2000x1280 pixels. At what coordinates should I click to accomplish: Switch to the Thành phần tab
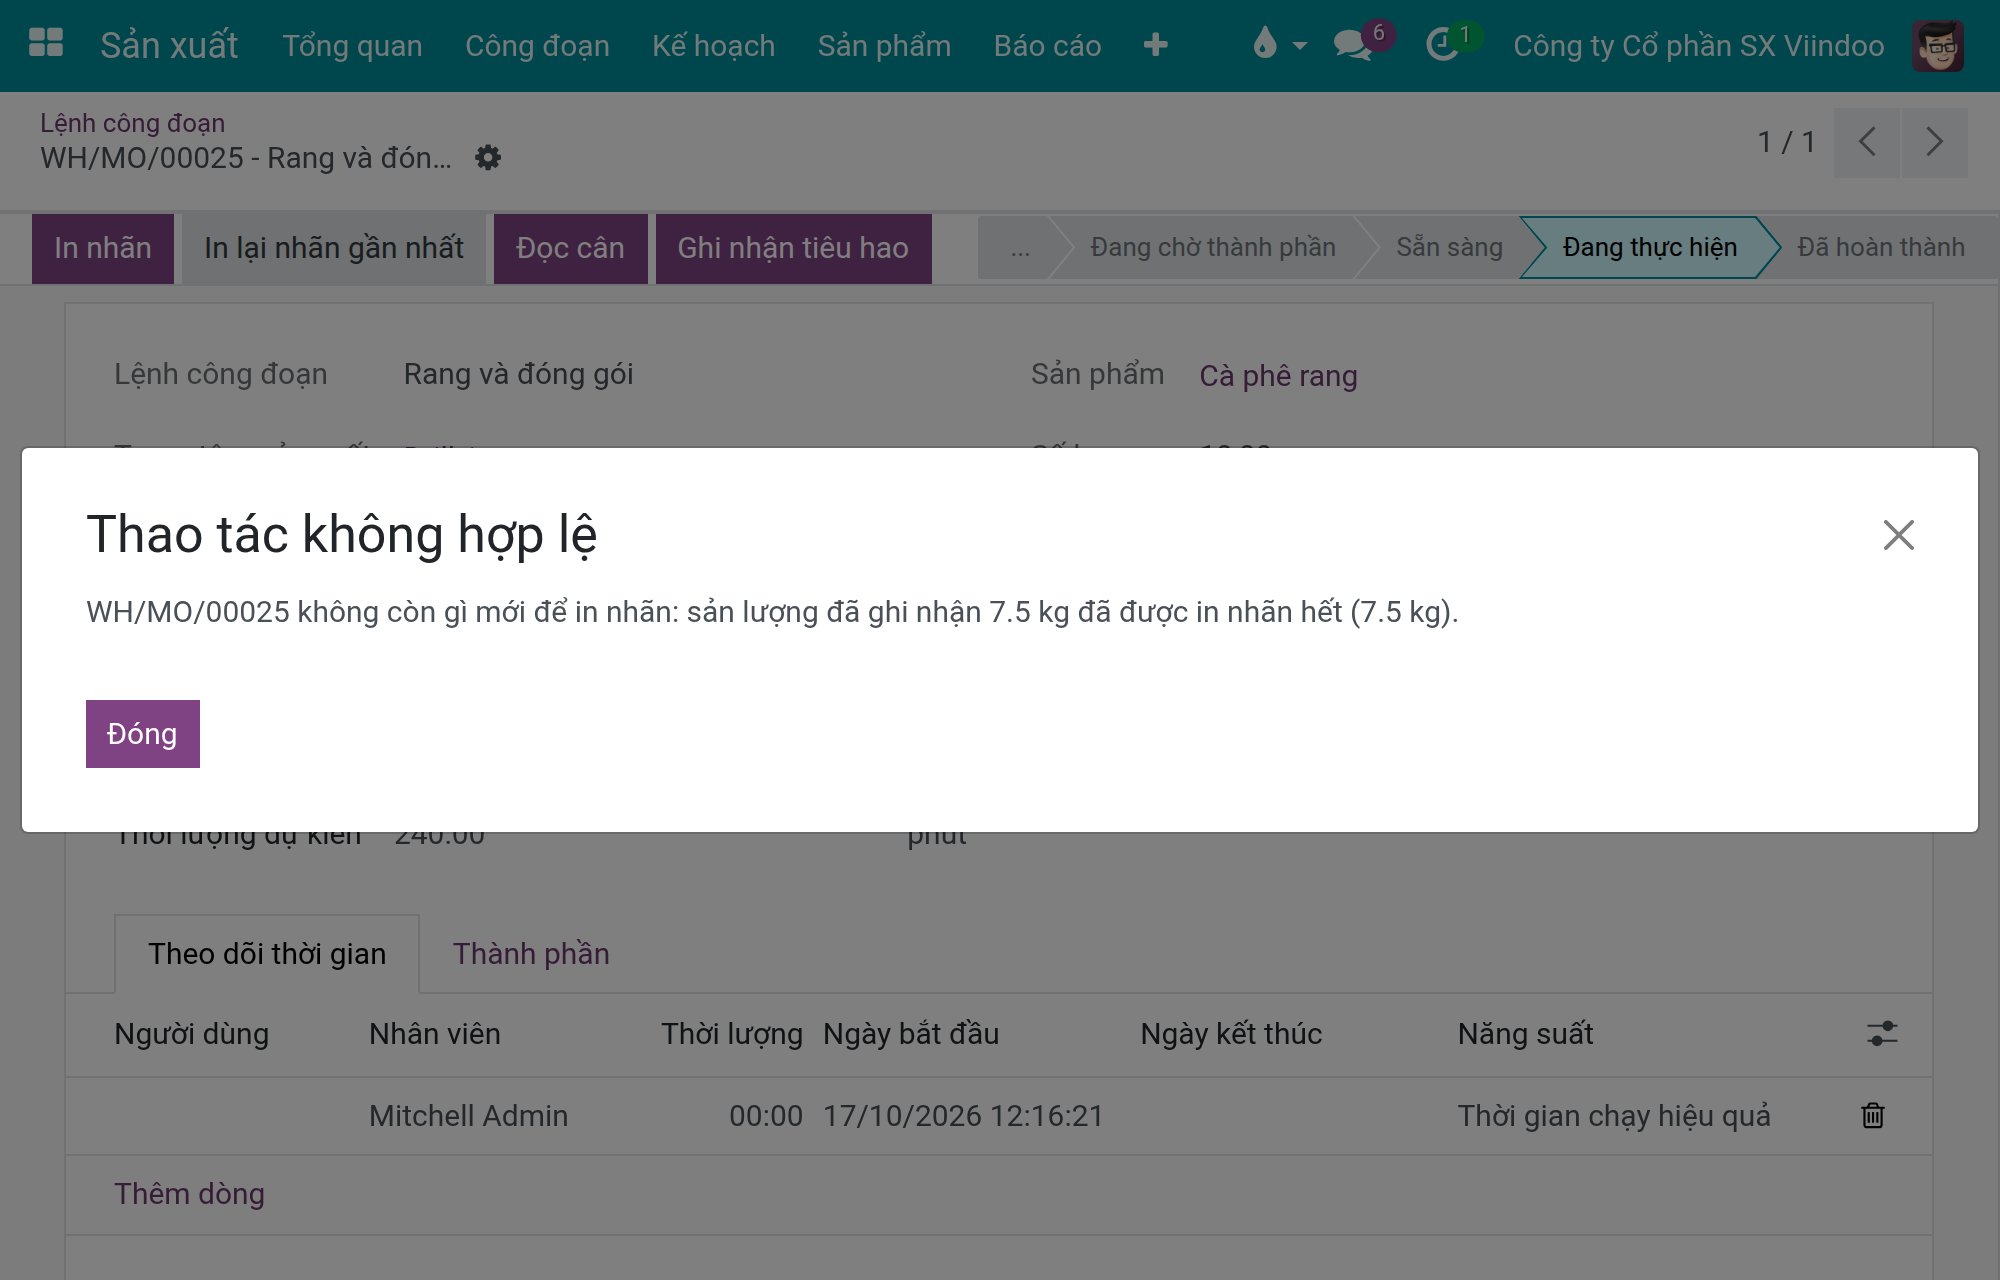[531, 954]
